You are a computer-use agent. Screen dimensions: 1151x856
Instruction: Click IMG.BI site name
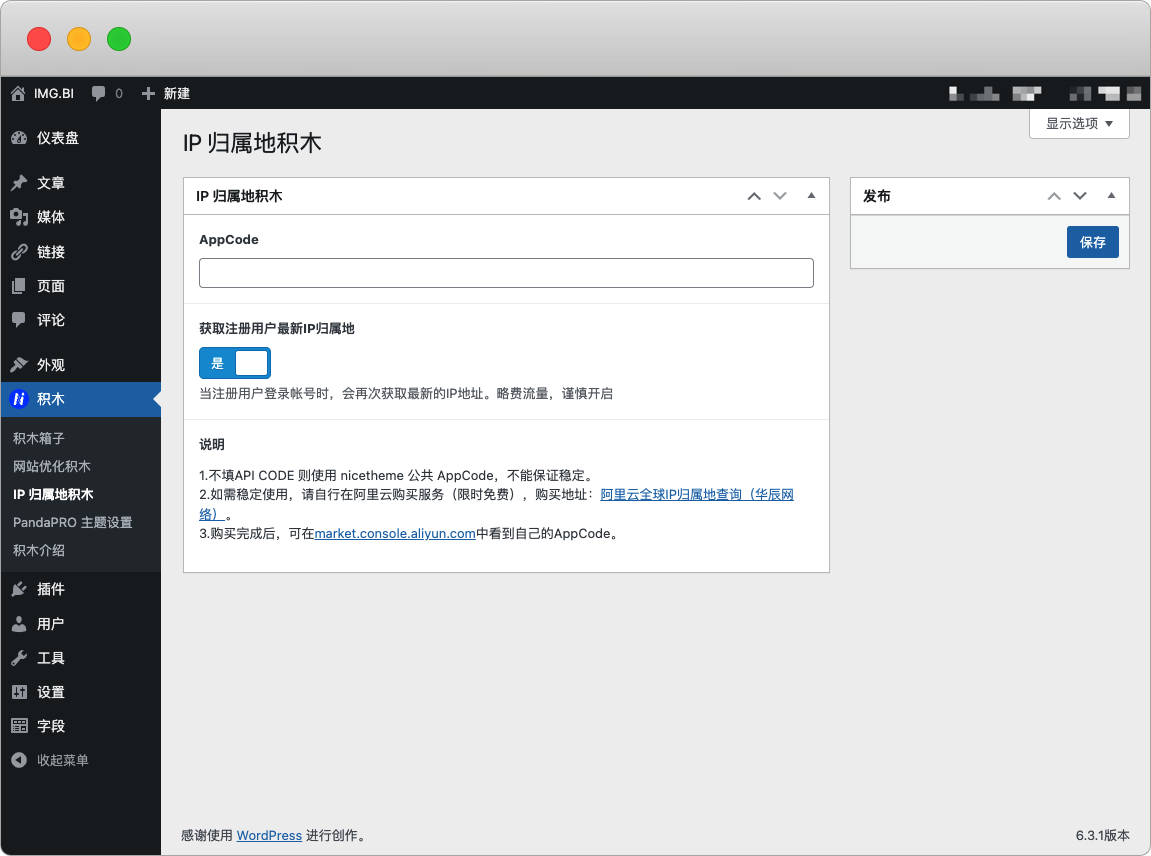coord(54,93)
